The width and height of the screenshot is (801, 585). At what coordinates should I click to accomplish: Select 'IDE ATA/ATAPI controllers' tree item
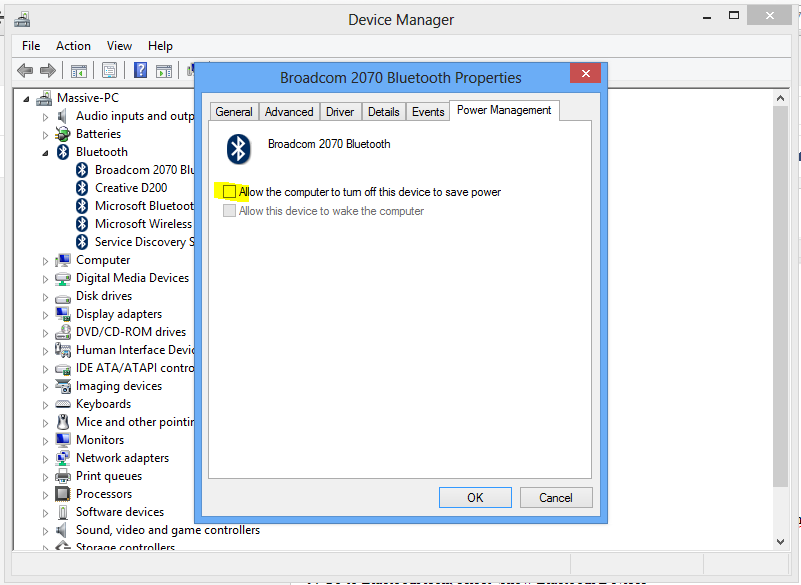click(135, 368)
